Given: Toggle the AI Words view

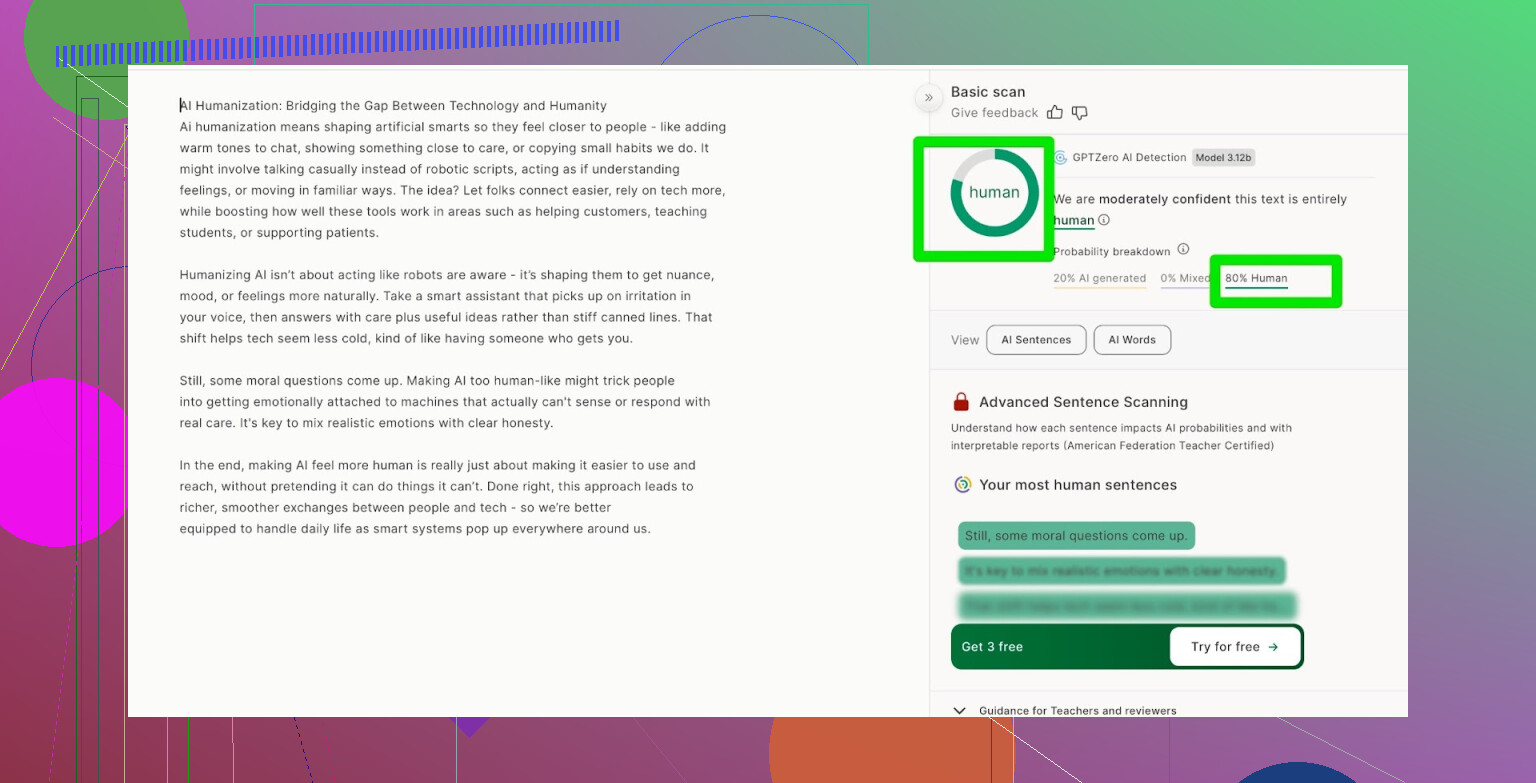Looking at the screenshot, I should [1132, 340].
